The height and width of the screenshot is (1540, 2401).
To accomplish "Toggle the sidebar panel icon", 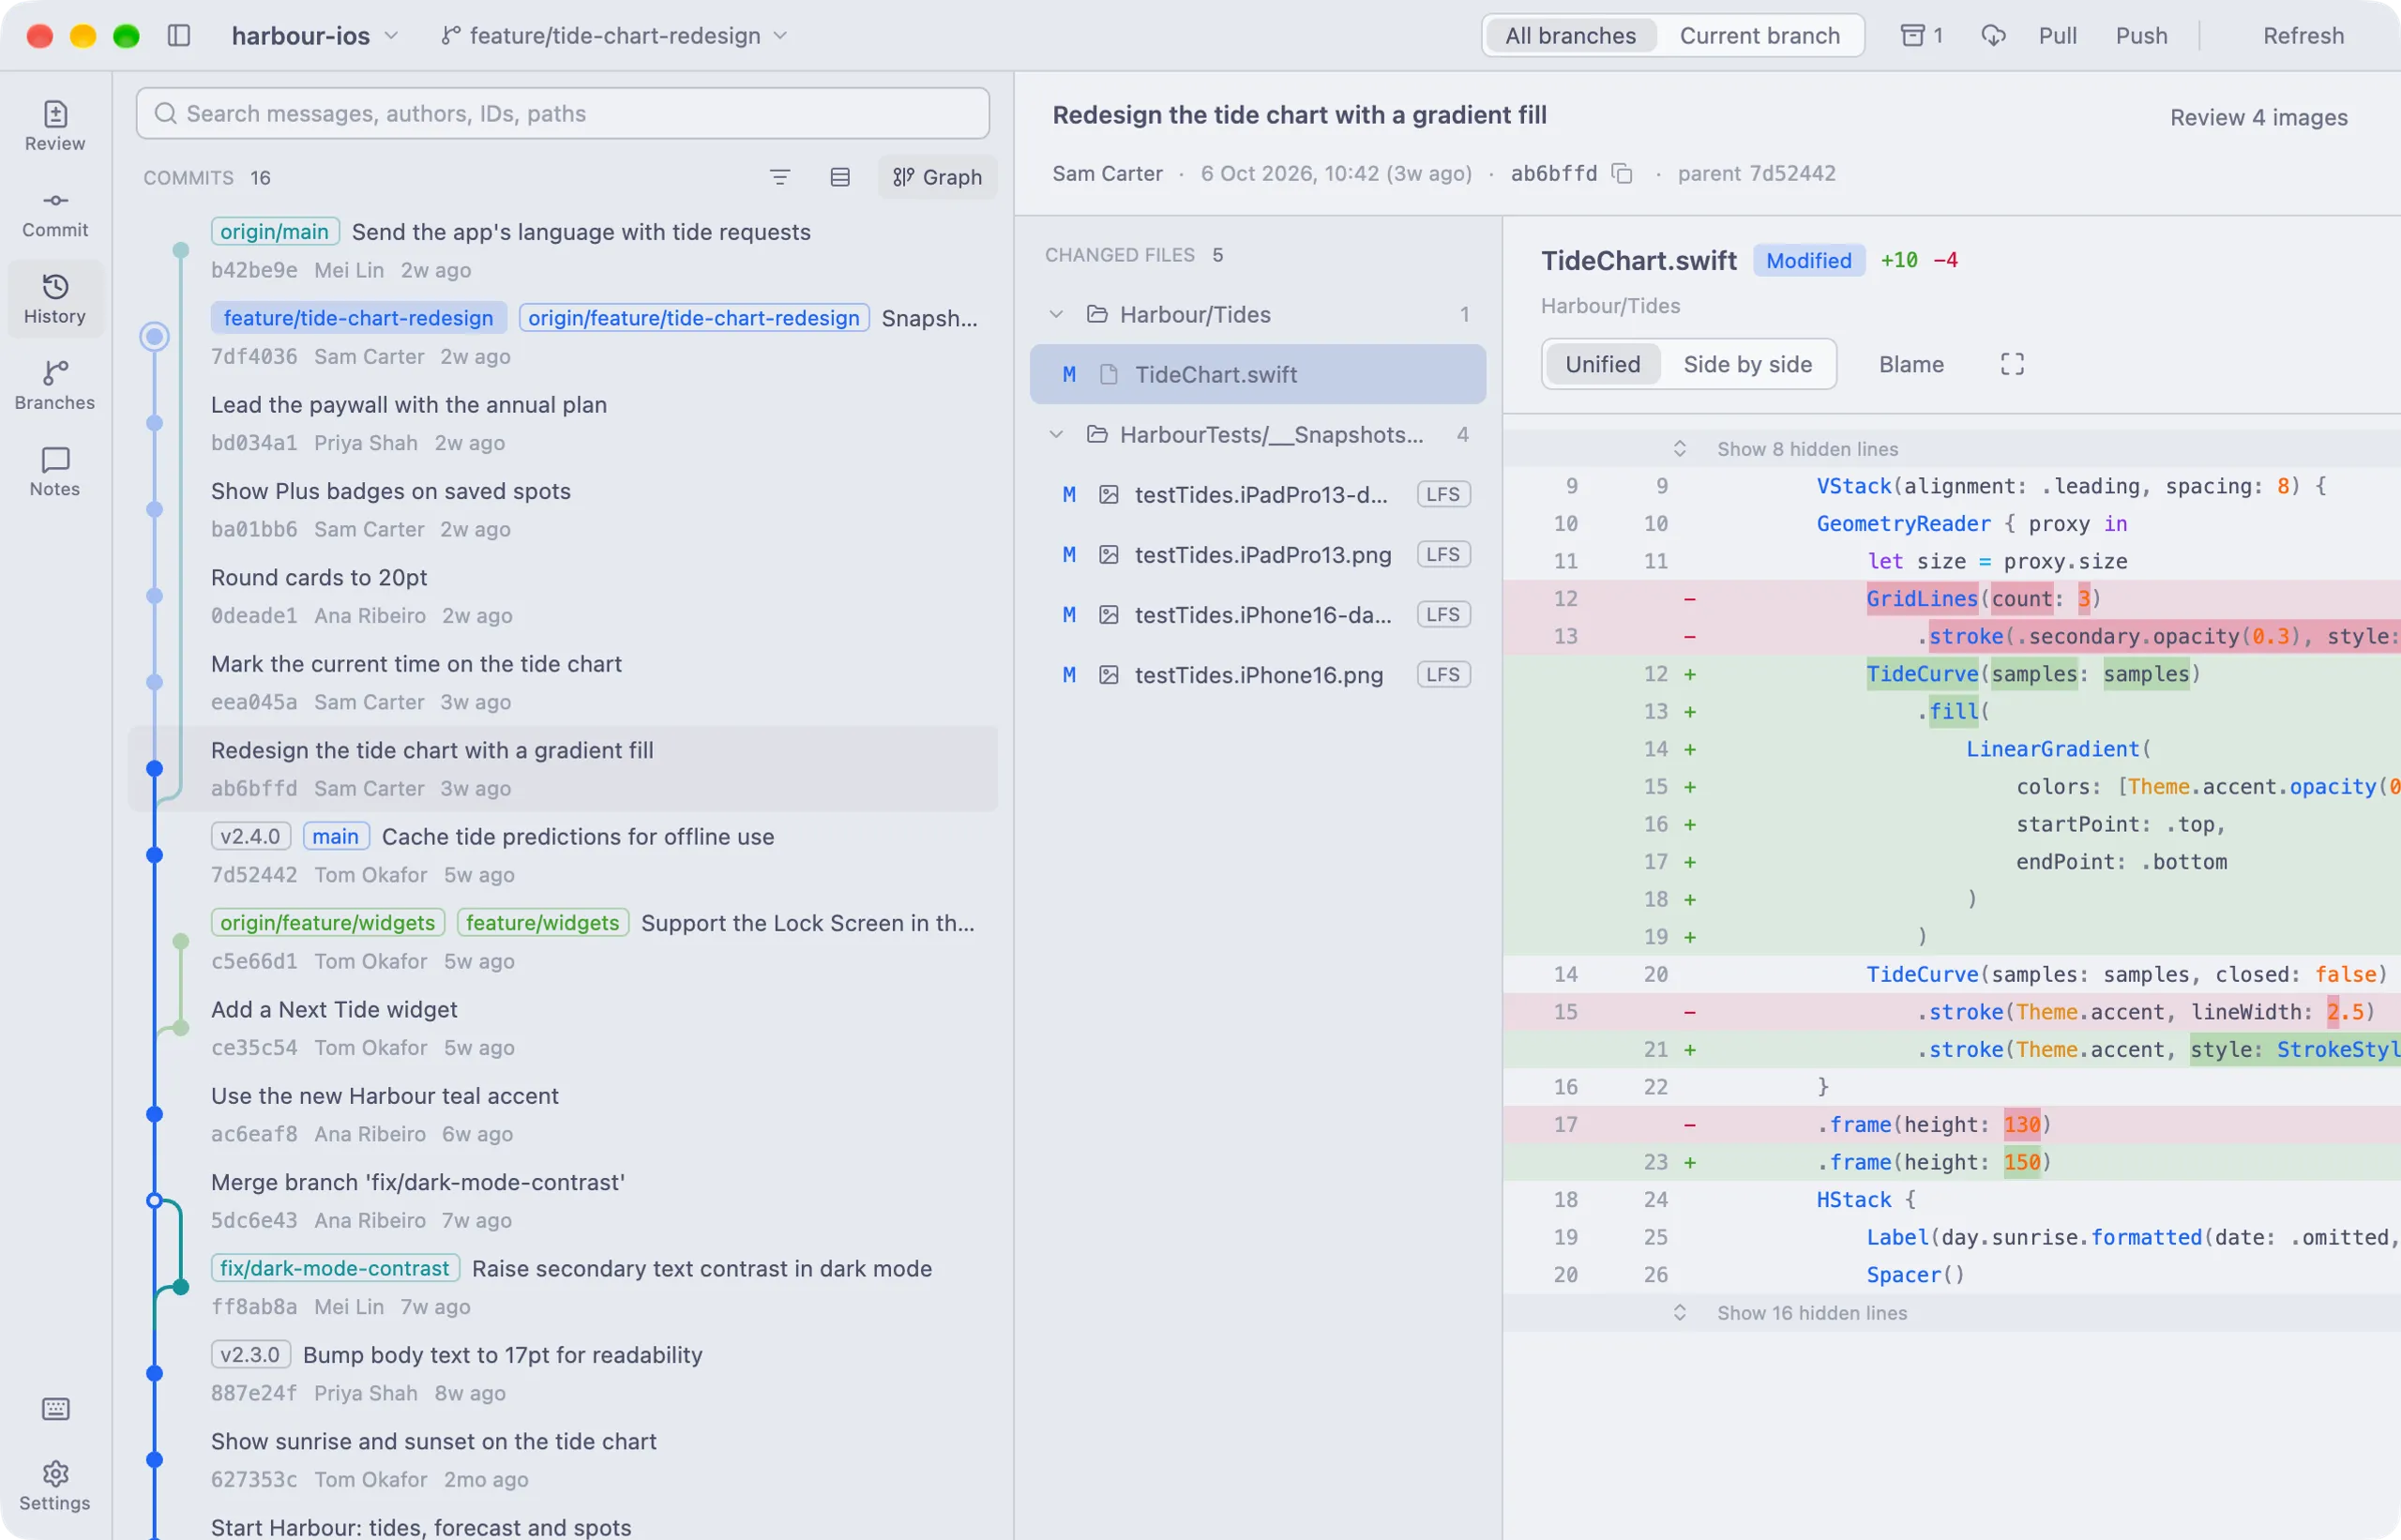I will coord(179,36).
